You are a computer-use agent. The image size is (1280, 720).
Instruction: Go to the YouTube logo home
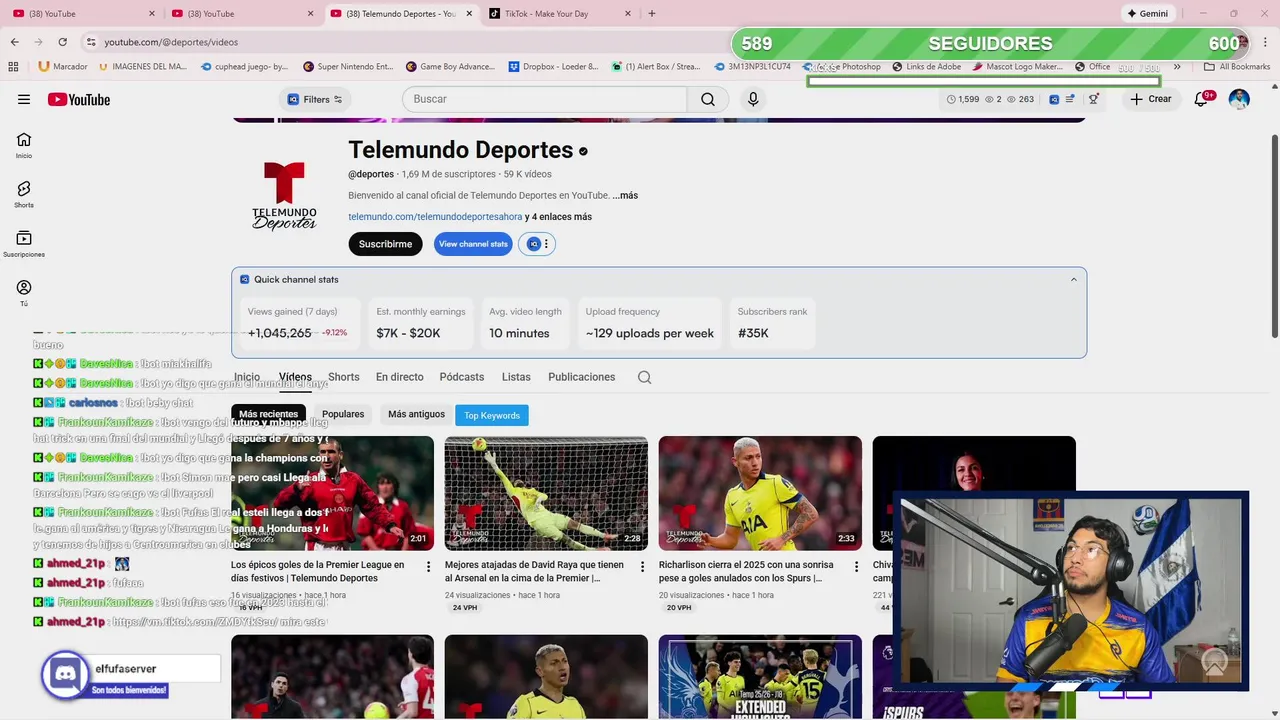point(79,99)
